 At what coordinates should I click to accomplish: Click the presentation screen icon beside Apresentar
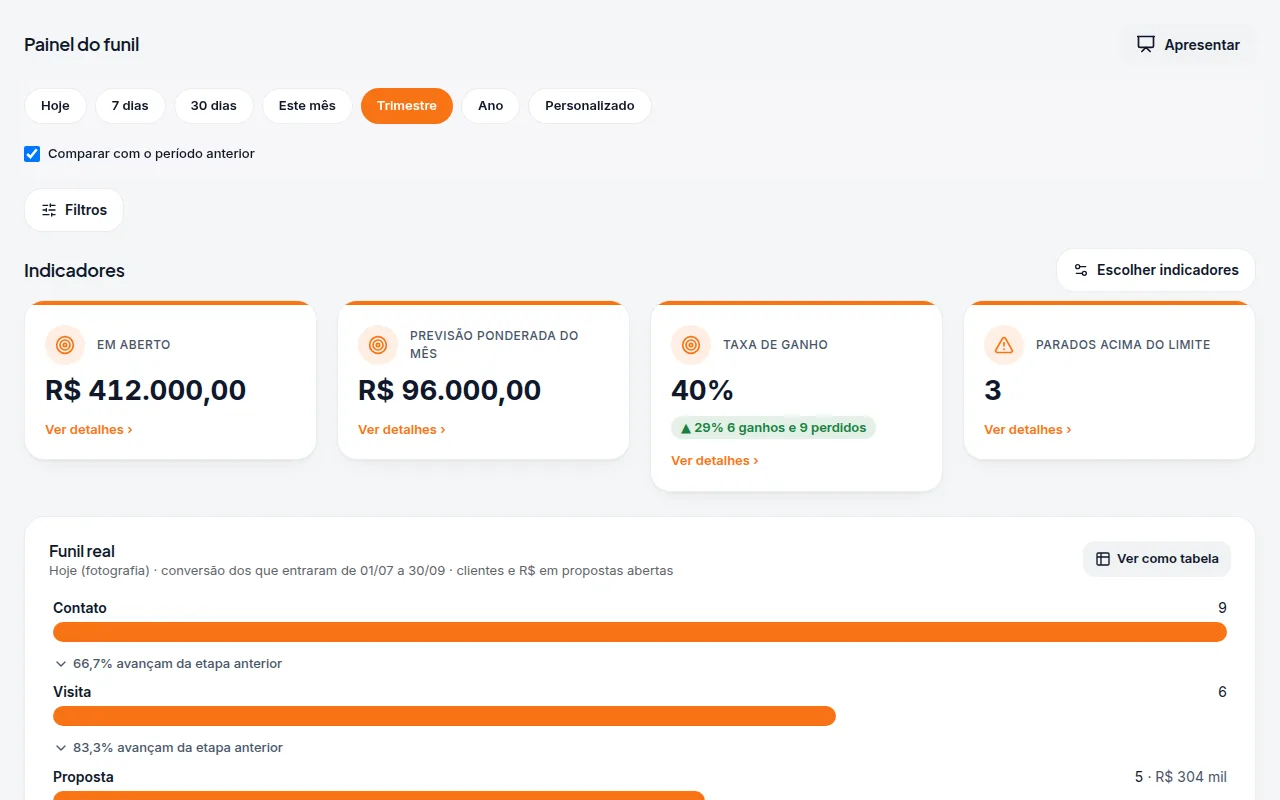point(1146,44)
